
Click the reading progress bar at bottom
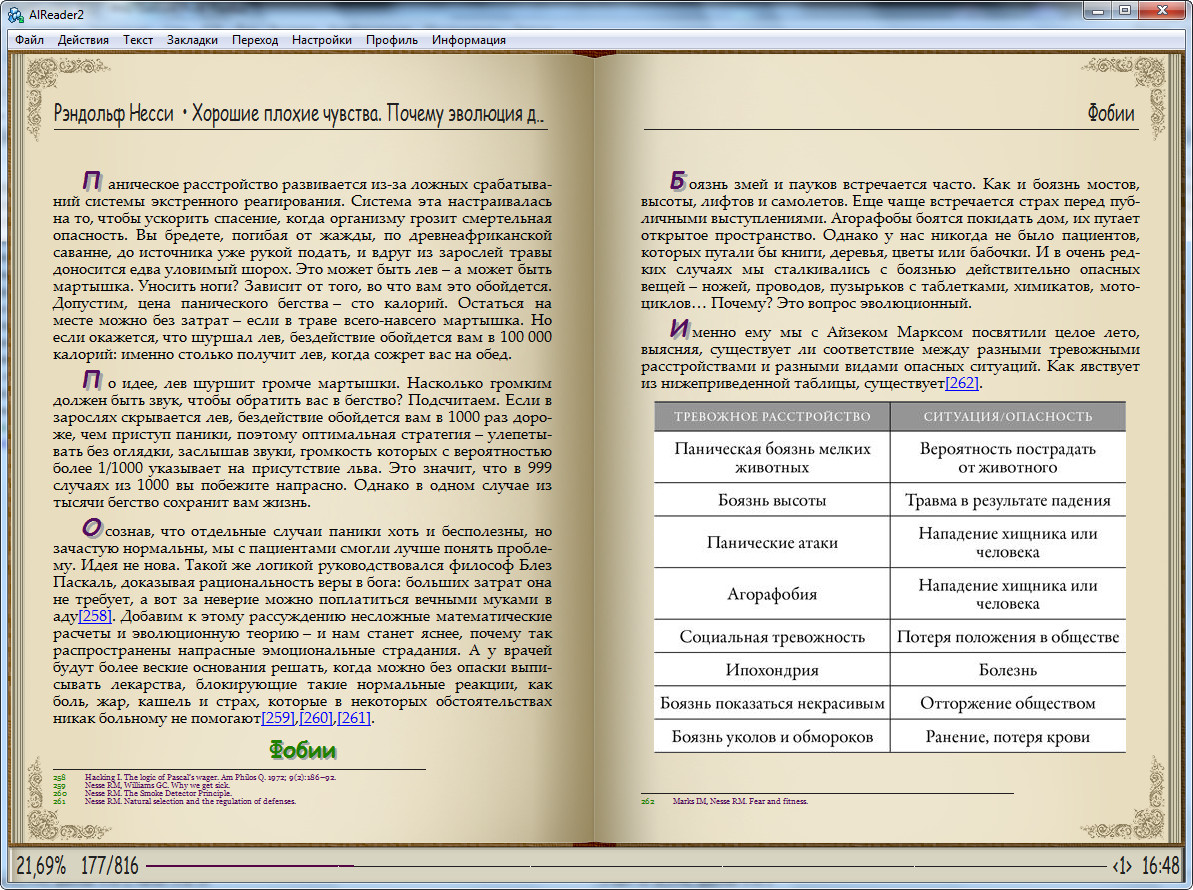click(626, 866)
